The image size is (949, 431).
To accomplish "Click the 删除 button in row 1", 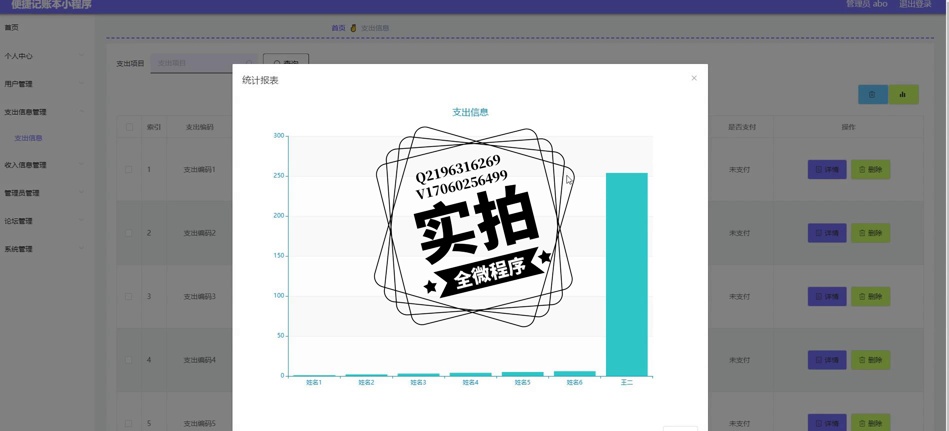I will coord(870,169).
